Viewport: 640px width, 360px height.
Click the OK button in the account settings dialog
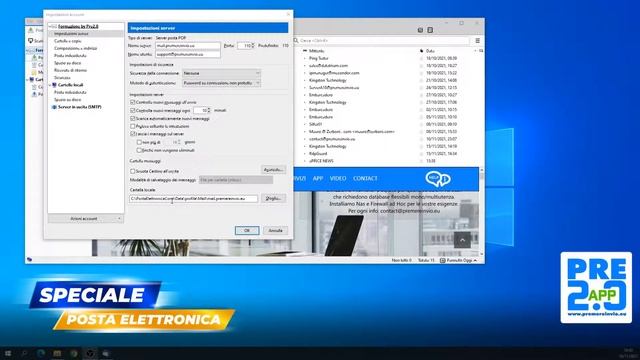[x=247, y=231]
